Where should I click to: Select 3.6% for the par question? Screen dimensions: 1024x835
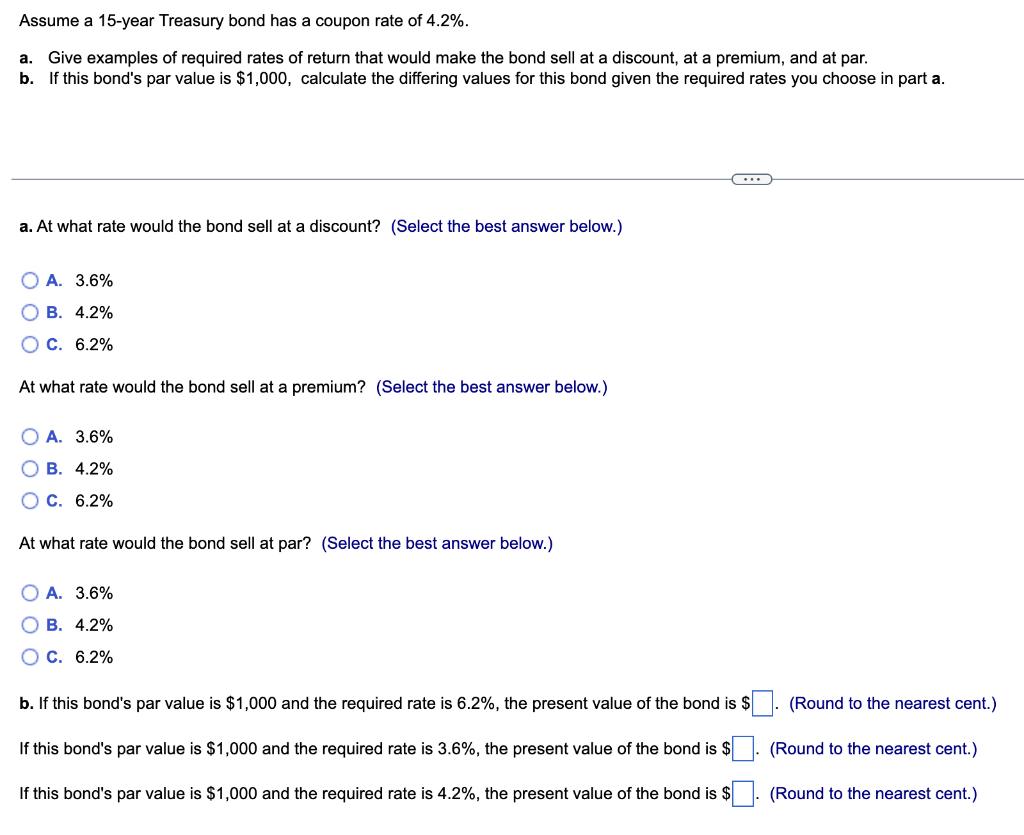[x=30, y=593]
